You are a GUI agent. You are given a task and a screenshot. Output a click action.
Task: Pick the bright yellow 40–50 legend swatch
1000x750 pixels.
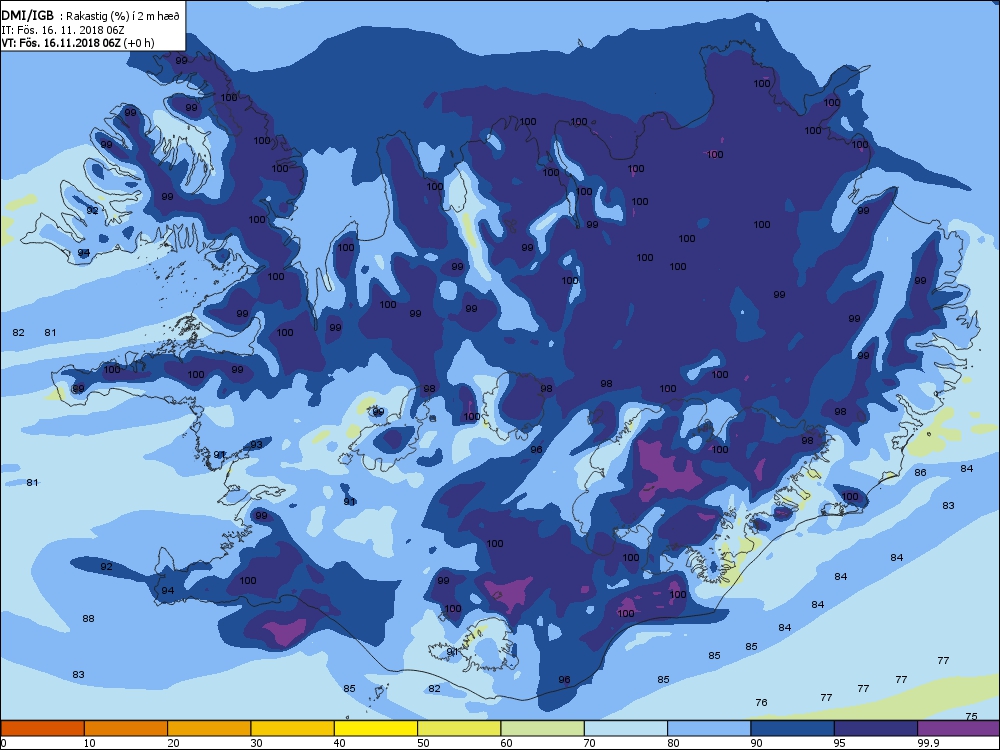point(376,728)
